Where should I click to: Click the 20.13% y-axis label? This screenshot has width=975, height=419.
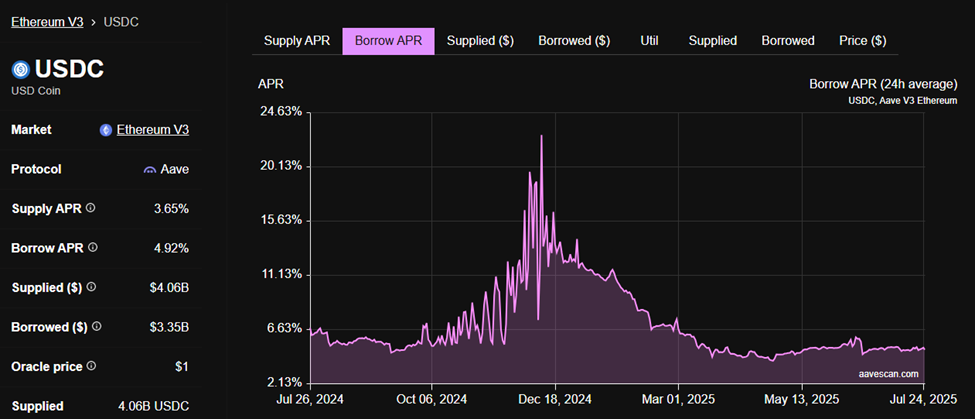point(281,167)
